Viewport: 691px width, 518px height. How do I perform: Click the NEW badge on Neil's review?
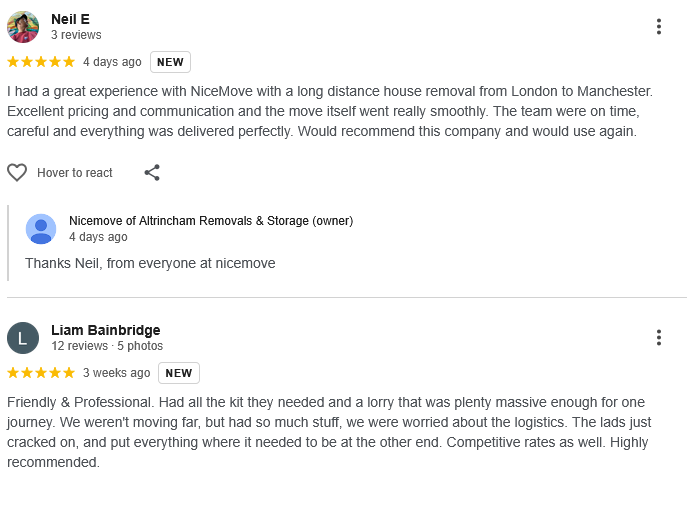click(170, 62)
